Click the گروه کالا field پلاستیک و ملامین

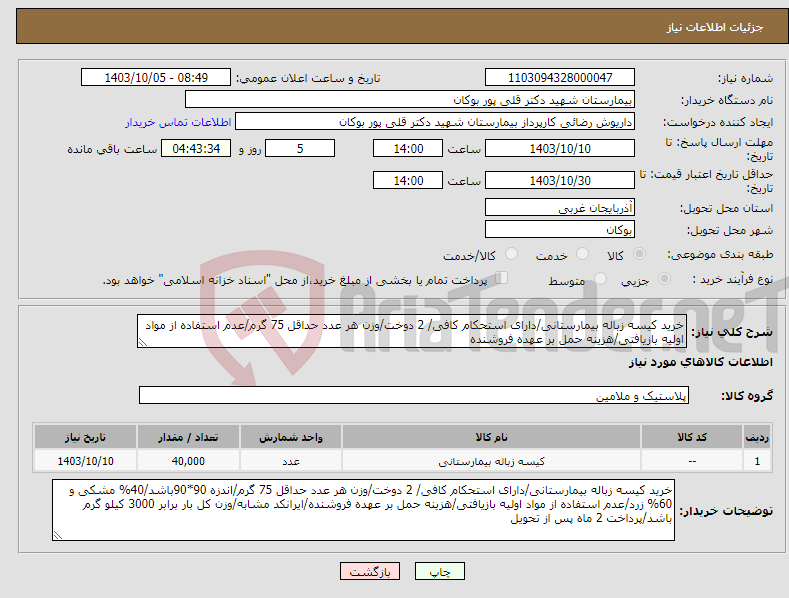(414, 395)
